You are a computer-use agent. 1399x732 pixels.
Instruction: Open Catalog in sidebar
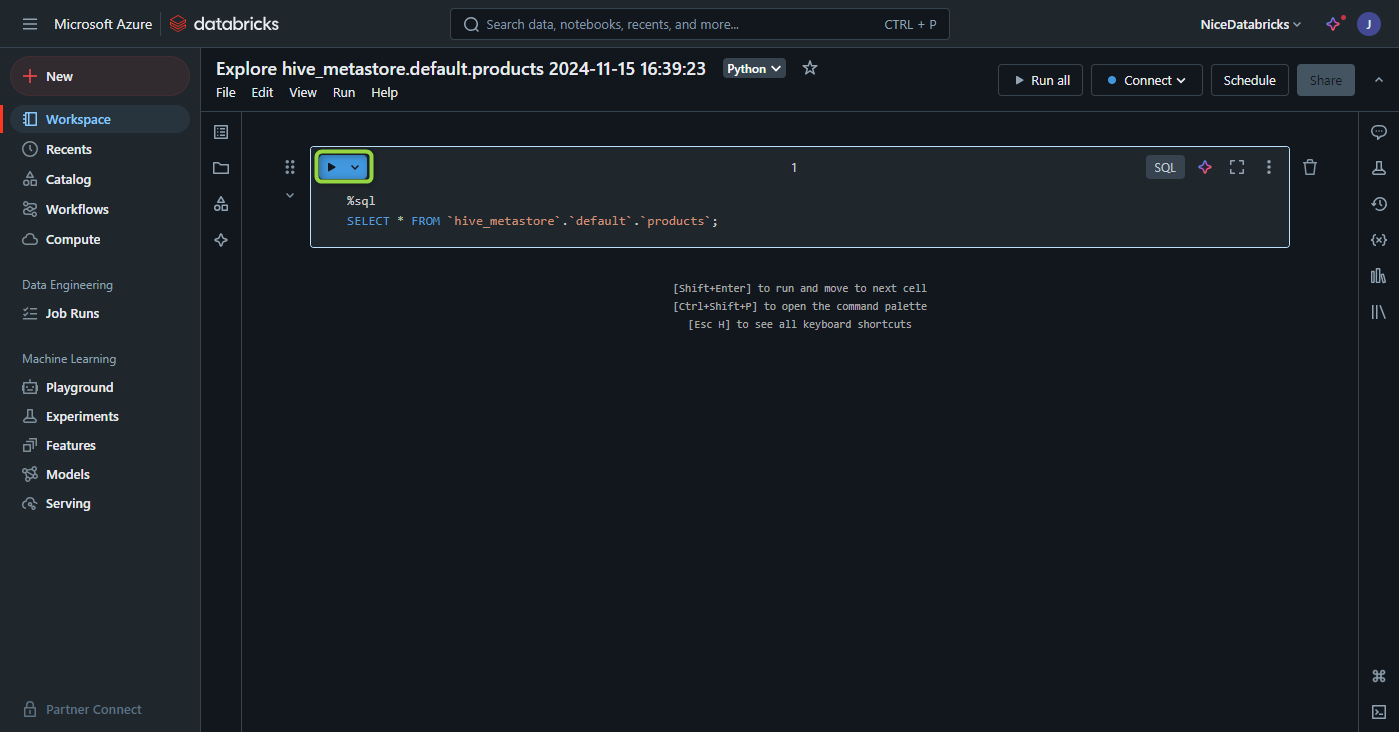pos(100,179)
